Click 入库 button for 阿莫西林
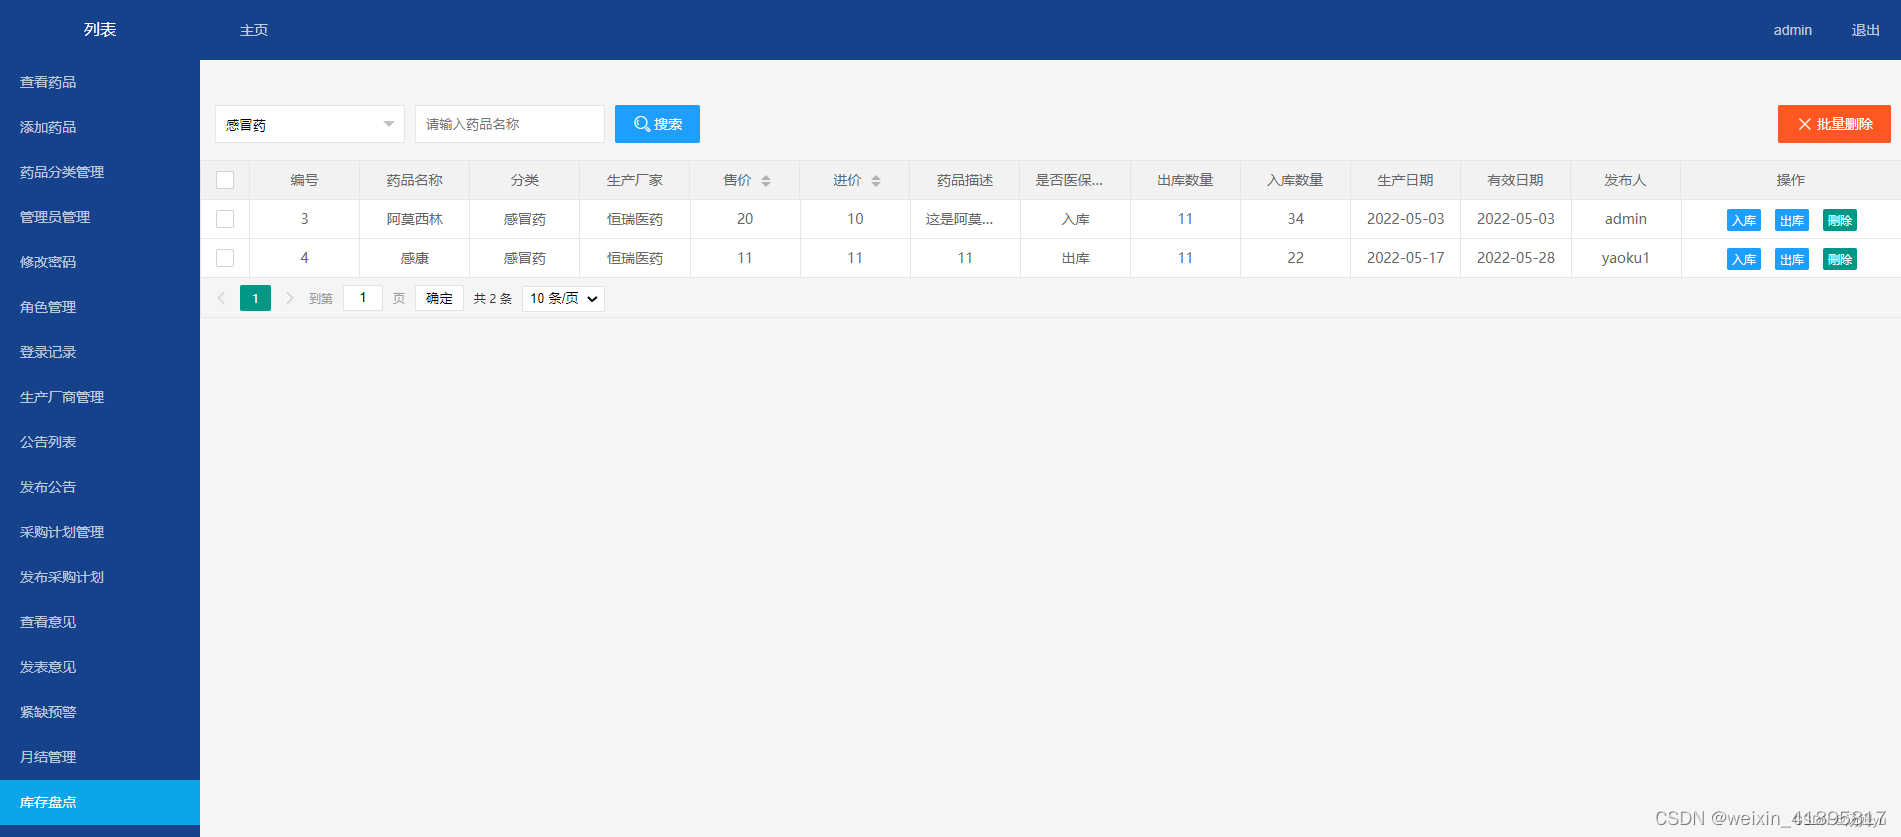The image size is (1901, 837). pyautogui.click(x=1744, y=220)
